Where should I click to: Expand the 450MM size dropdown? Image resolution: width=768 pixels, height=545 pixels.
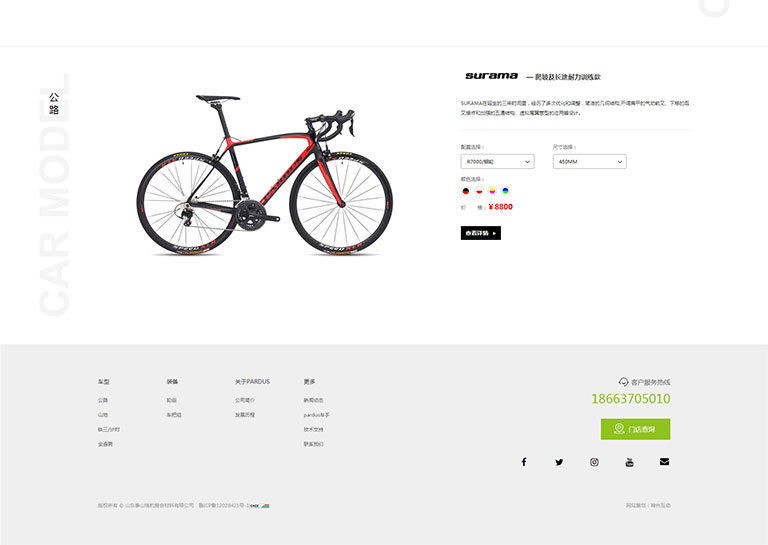[x=590, y=162]
